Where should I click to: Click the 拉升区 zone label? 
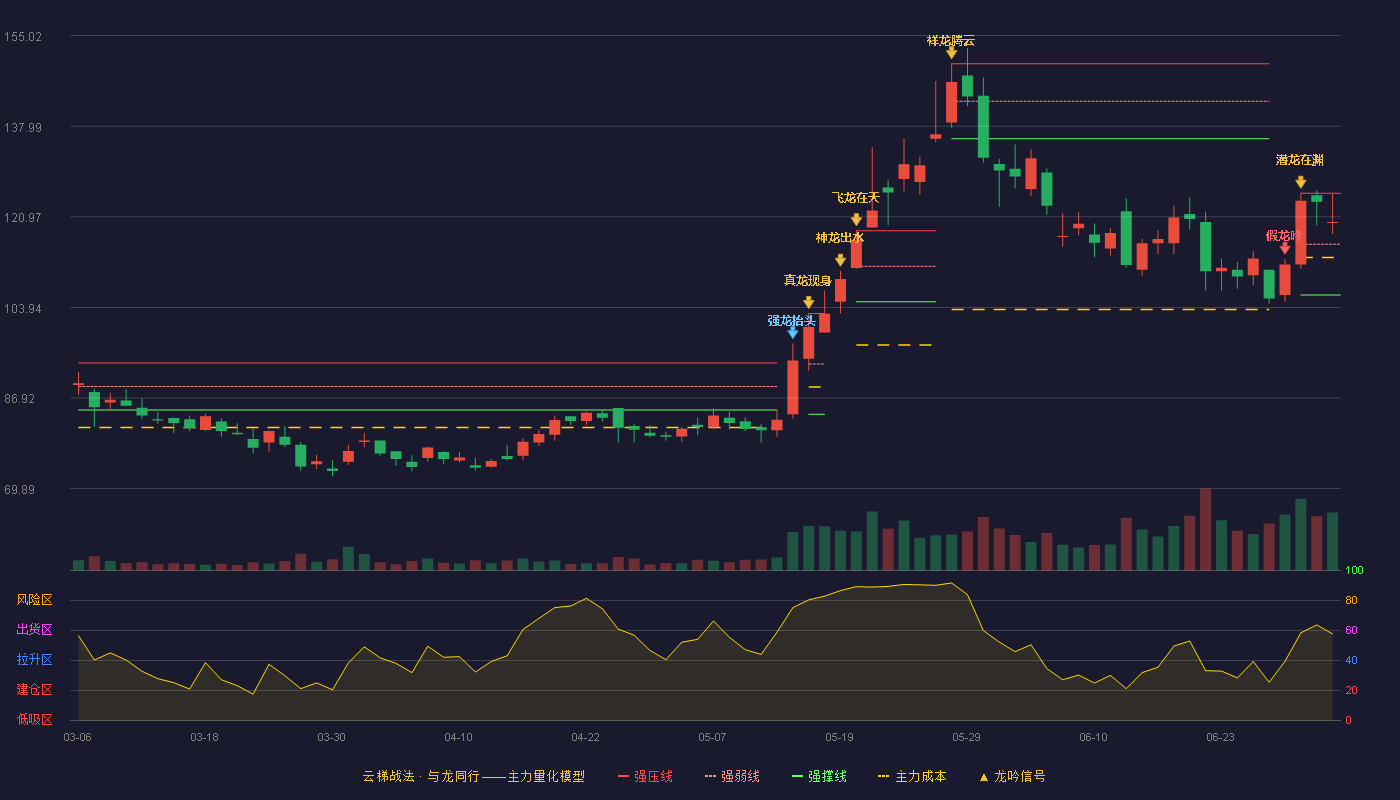(34, 660)
